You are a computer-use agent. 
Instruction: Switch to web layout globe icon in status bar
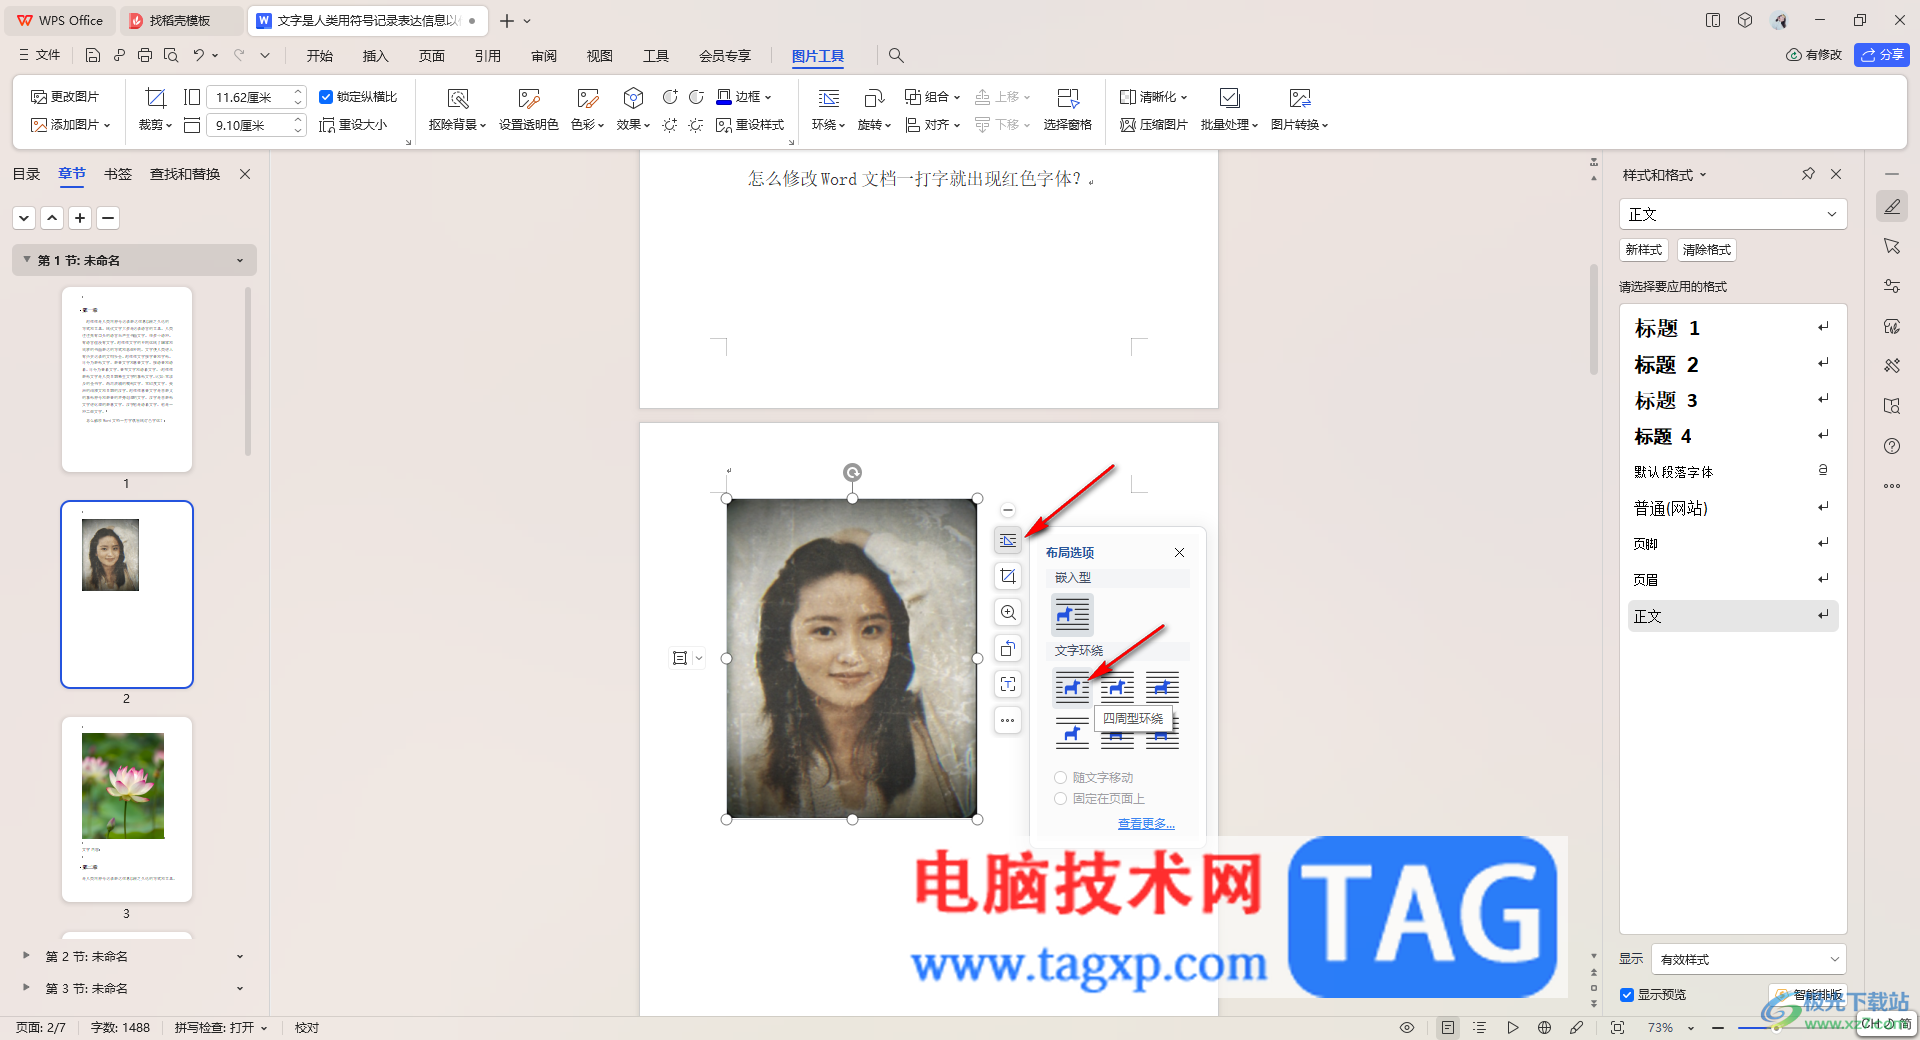(1544, 1027)
